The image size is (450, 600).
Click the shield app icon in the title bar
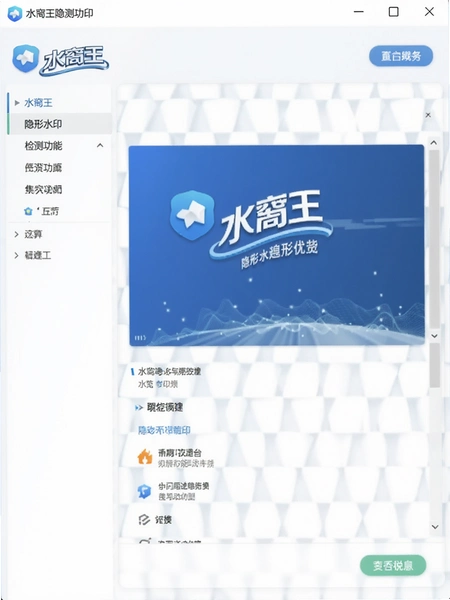(x=15, y=13)
